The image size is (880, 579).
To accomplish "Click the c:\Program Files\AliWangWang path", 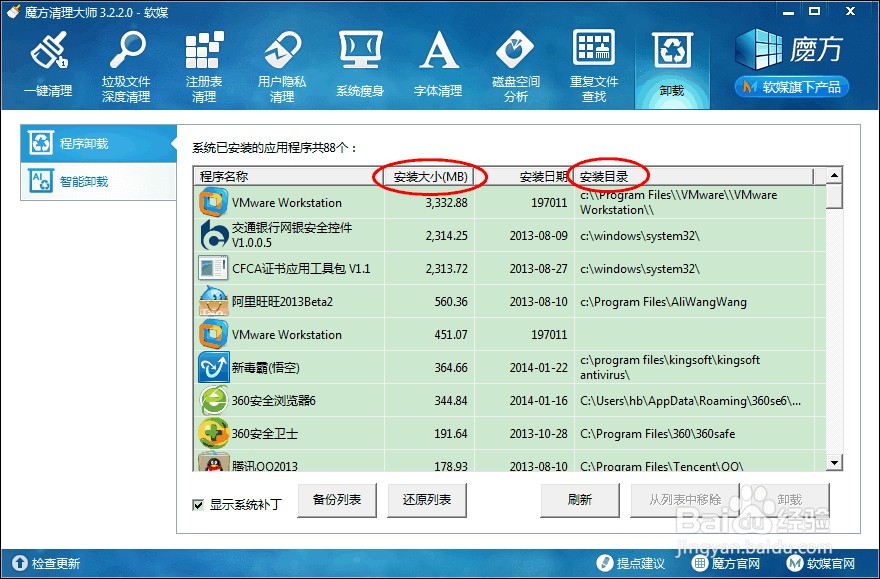I will 663,302.
